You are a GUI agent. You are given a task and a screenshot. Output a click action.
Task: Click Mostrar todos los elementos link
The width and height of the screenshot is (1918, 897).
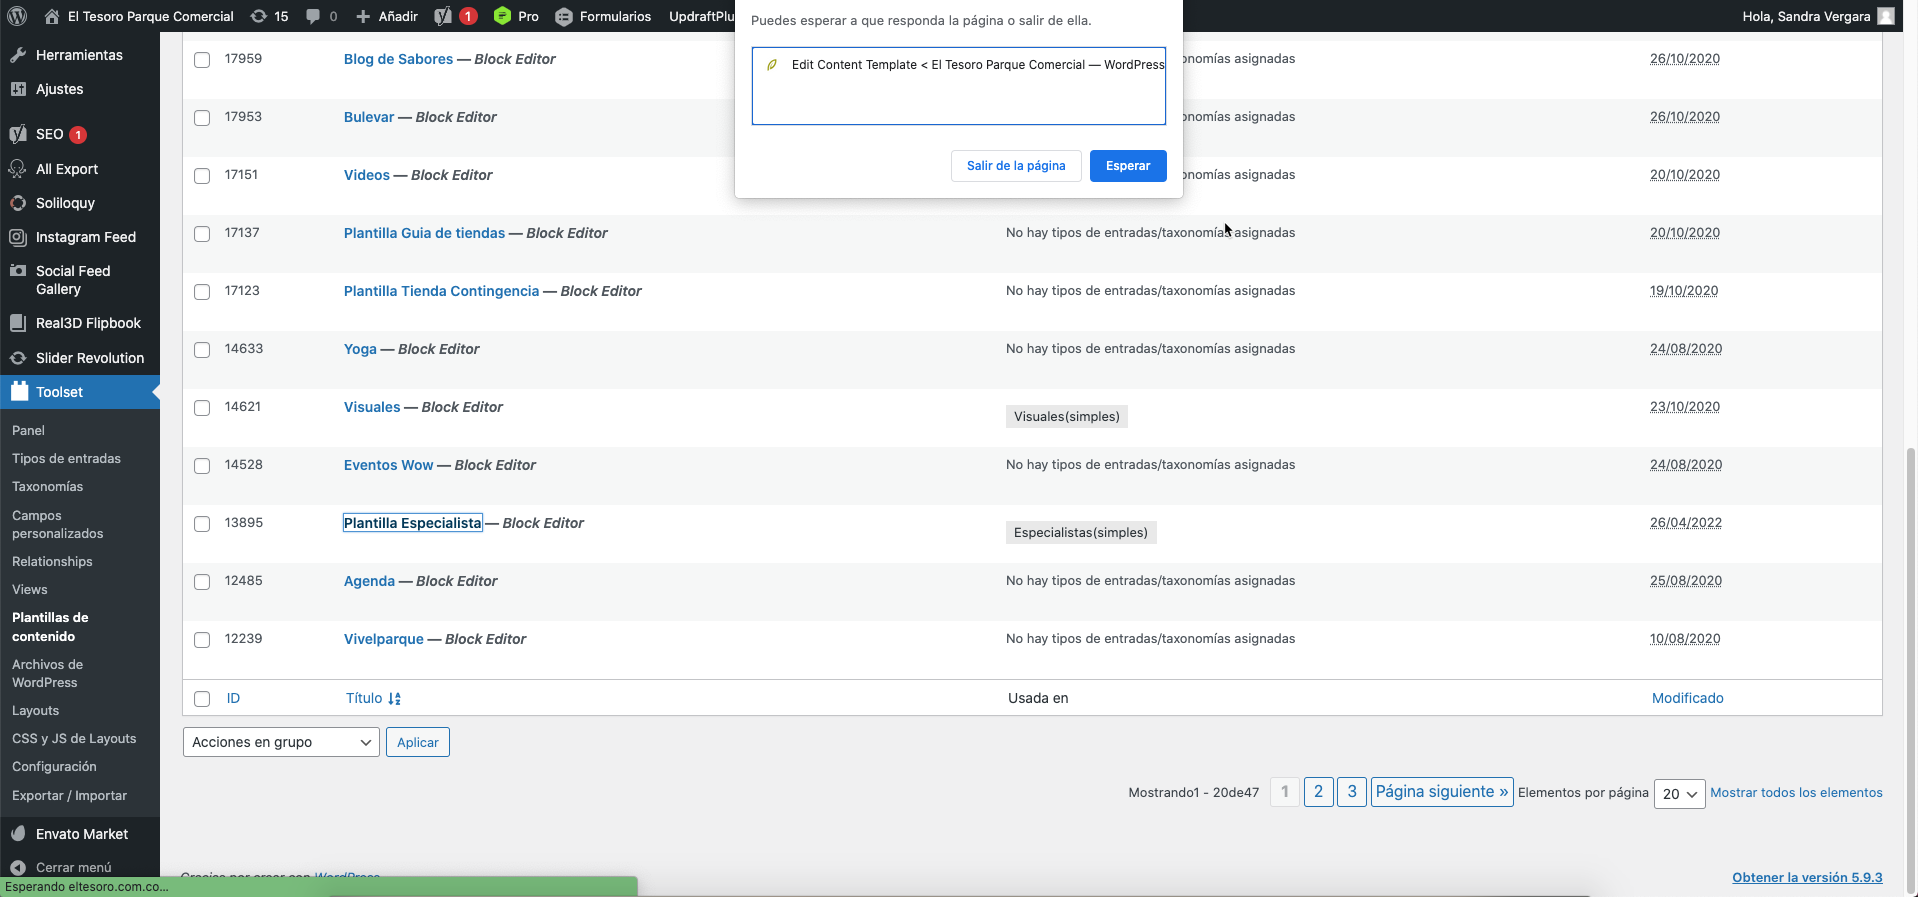coord(1796,792)
